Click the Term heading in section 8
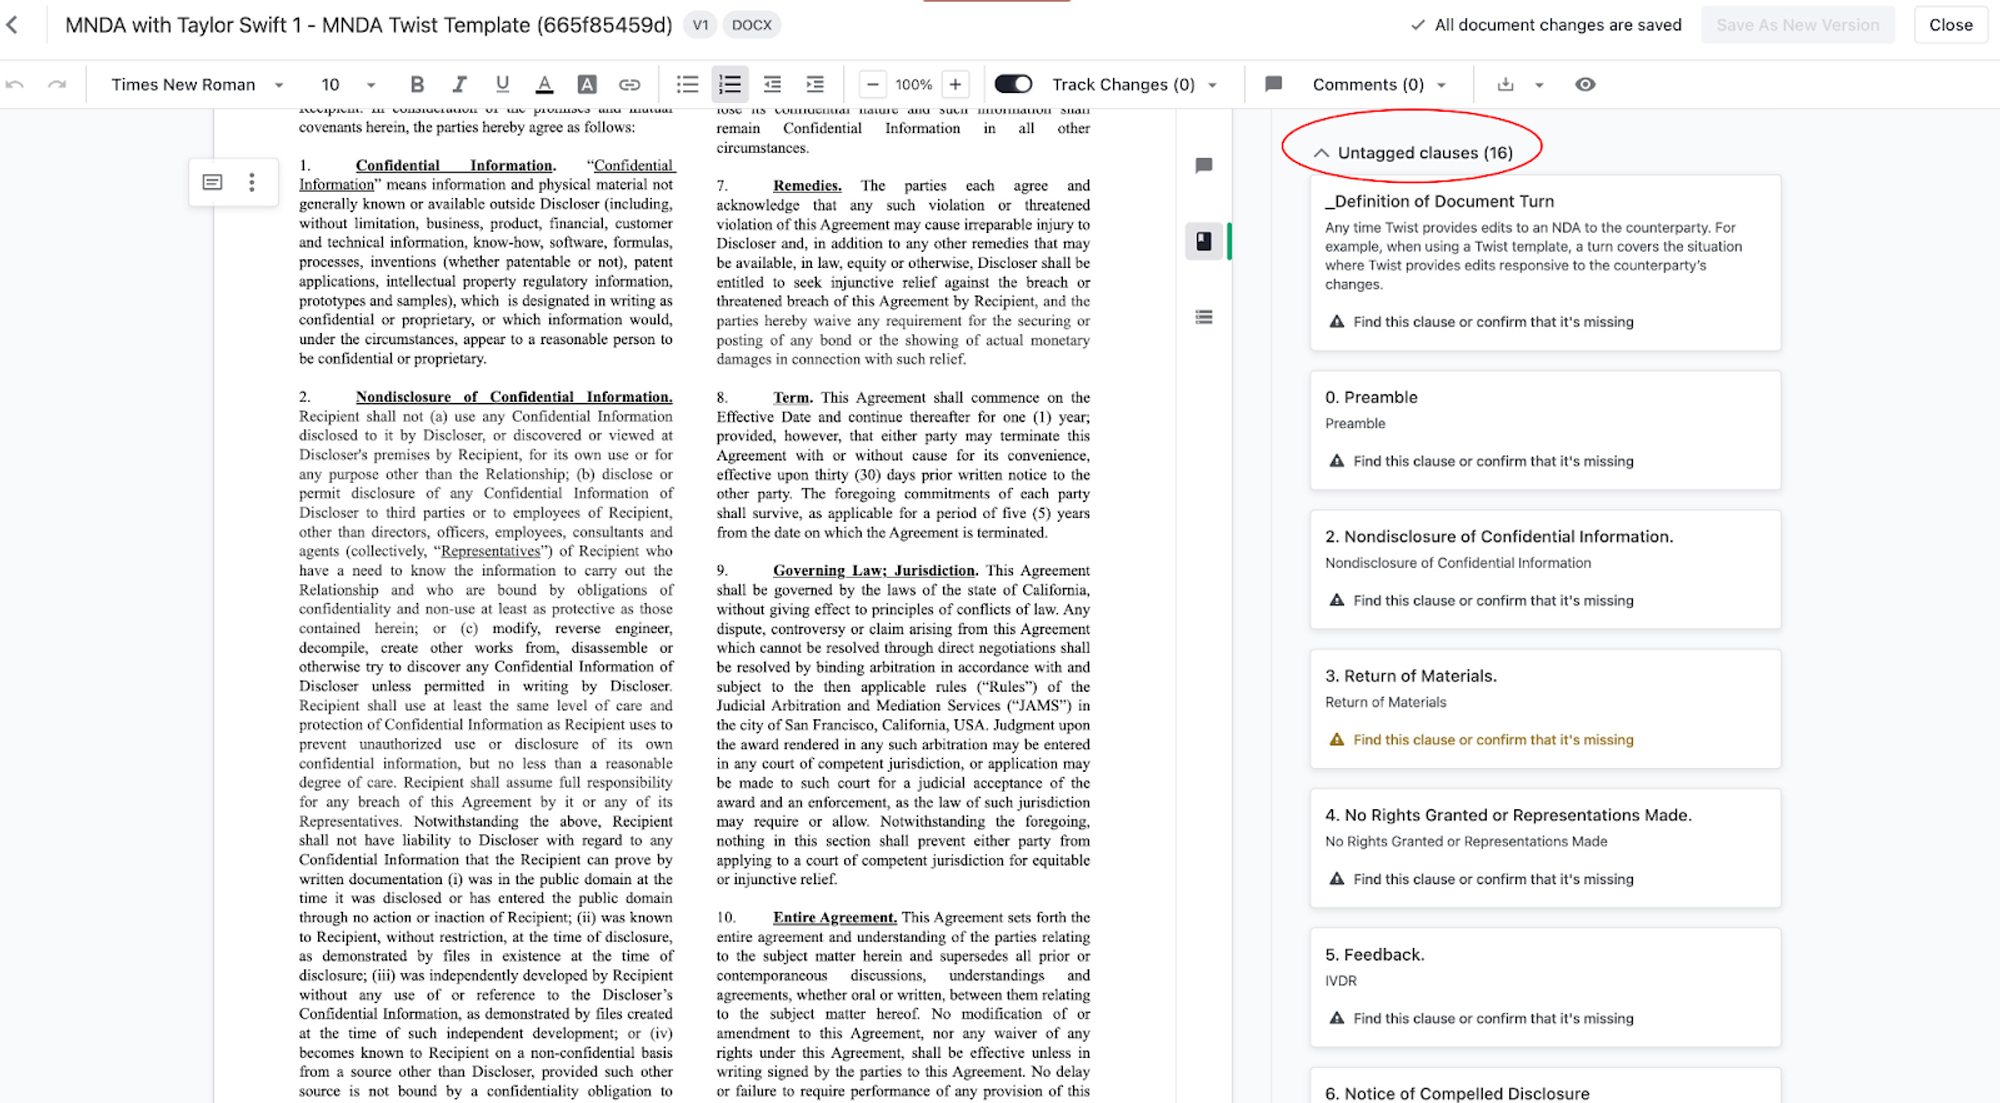The height and width of the screenshot is (1103, 2000). point(792,397)
